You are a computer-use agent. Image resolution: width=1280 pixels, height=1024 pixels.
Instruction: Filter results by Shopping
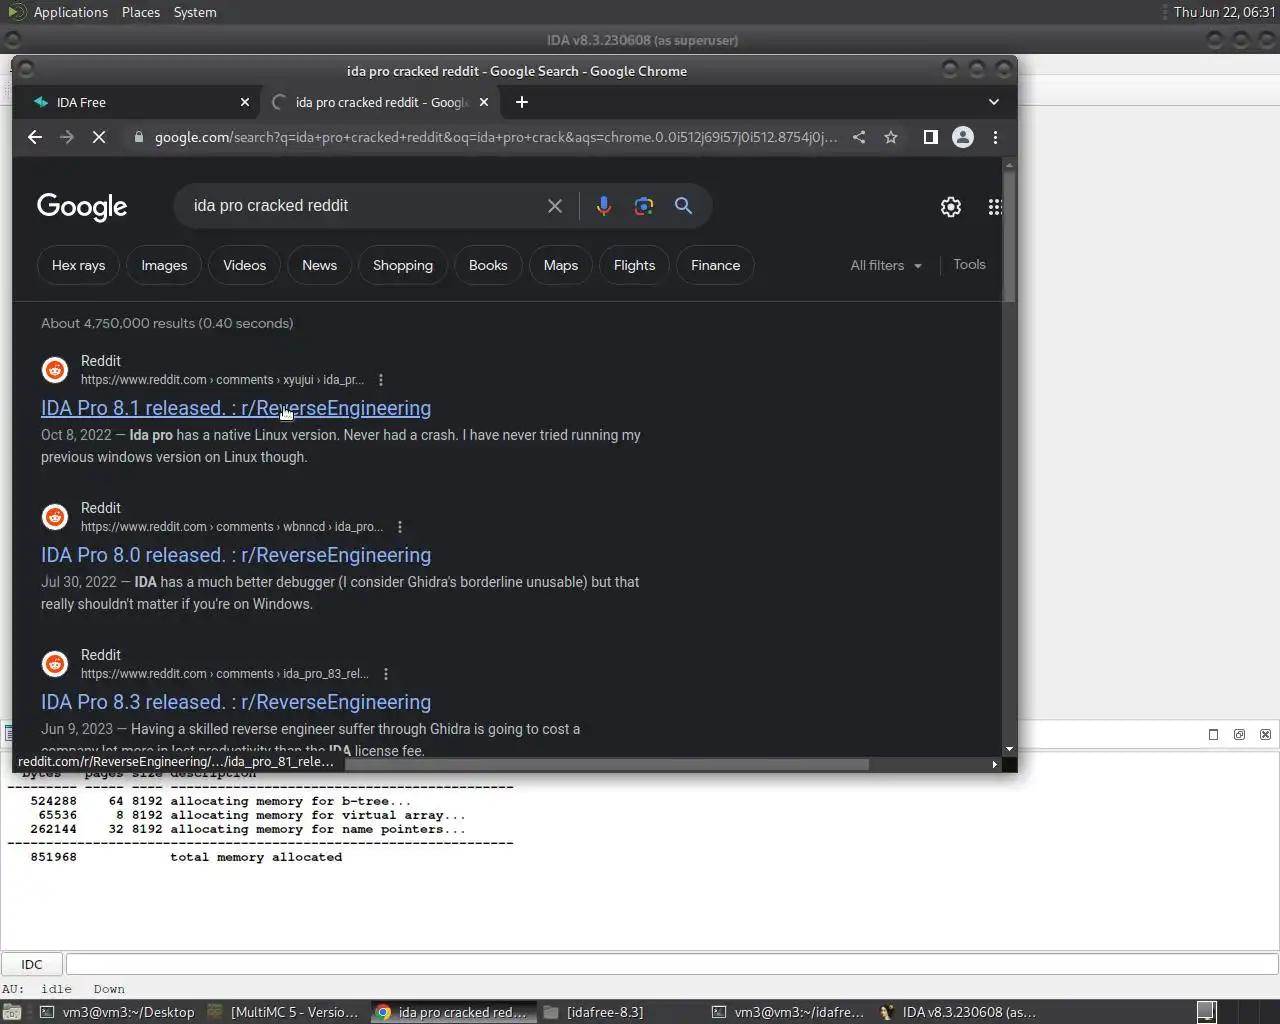pos(403,265)
